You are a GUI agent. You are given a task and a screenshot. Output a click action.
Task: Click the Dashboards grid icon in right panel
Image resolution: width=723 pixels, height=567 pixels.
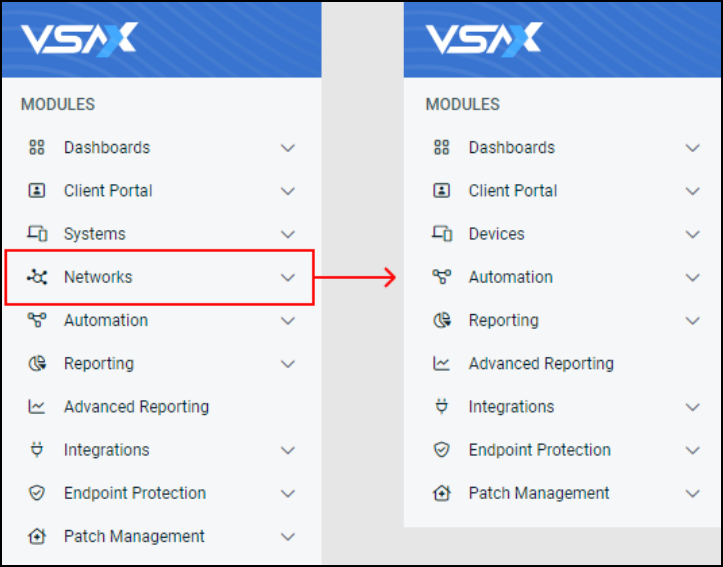click(x=442, y=148)
